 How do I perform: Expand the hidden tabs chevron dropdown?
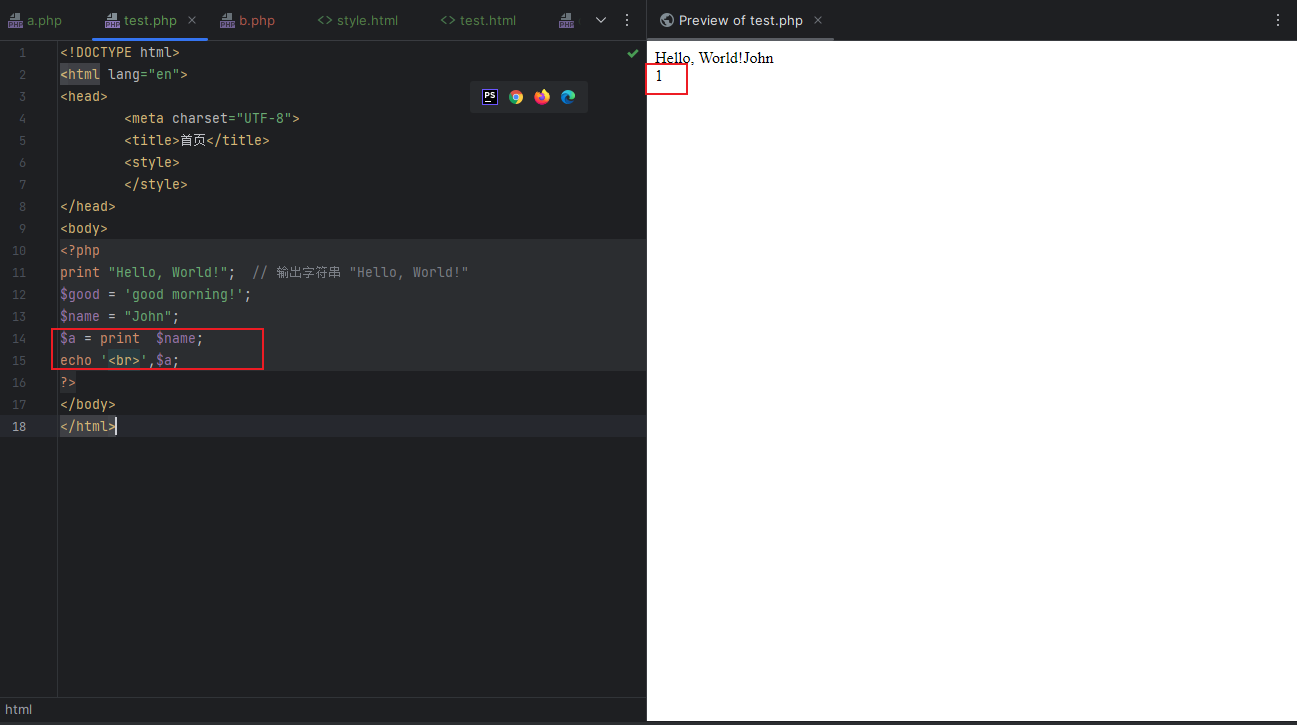tap(600, 19)
